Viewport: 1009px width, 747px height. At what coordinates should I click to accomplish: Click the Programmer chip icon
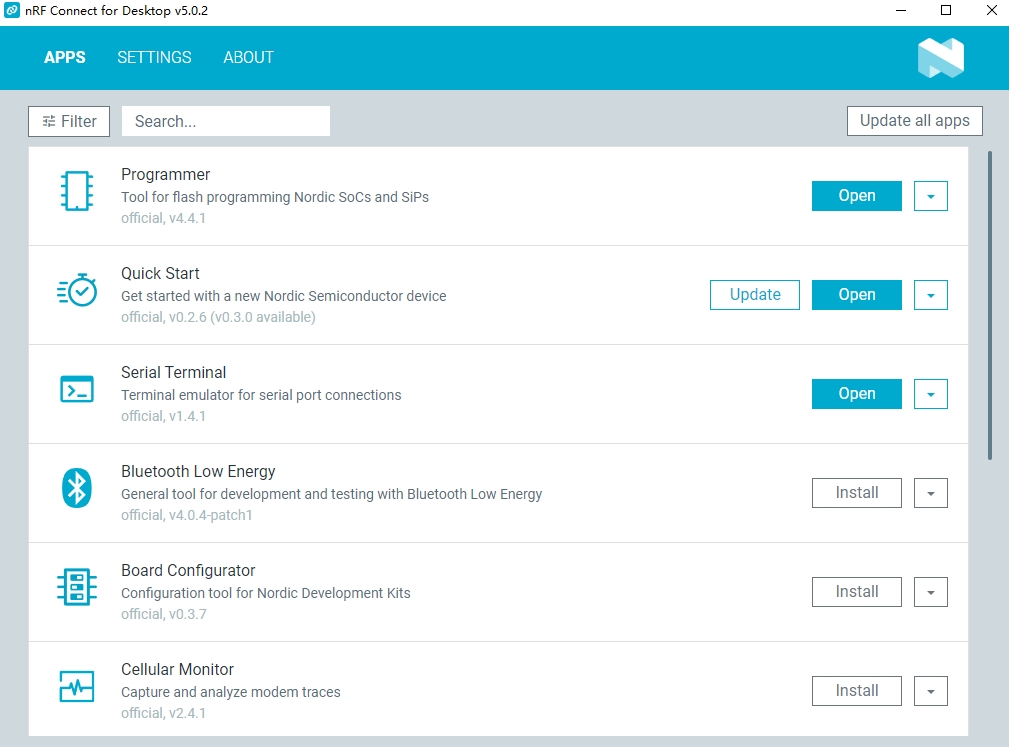[77, 191]
